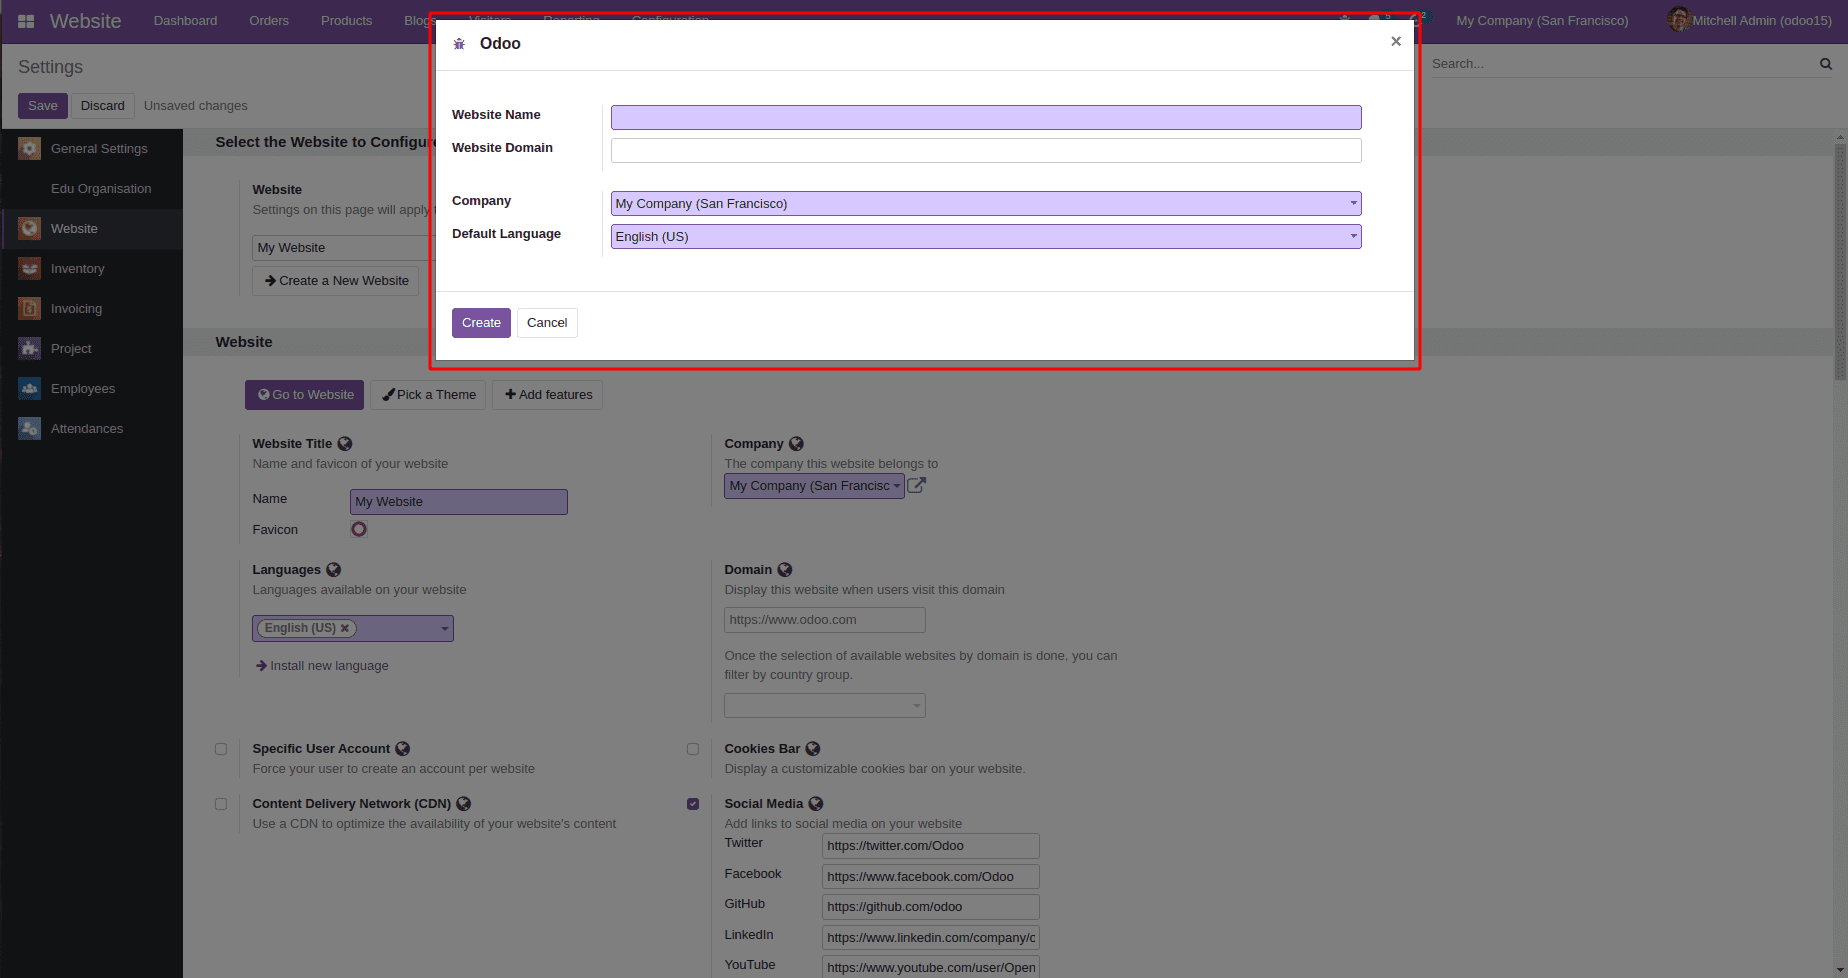Click globe icon next to Cookies Bar
This screenshot has height=978, width=1848.
point(813,749)
